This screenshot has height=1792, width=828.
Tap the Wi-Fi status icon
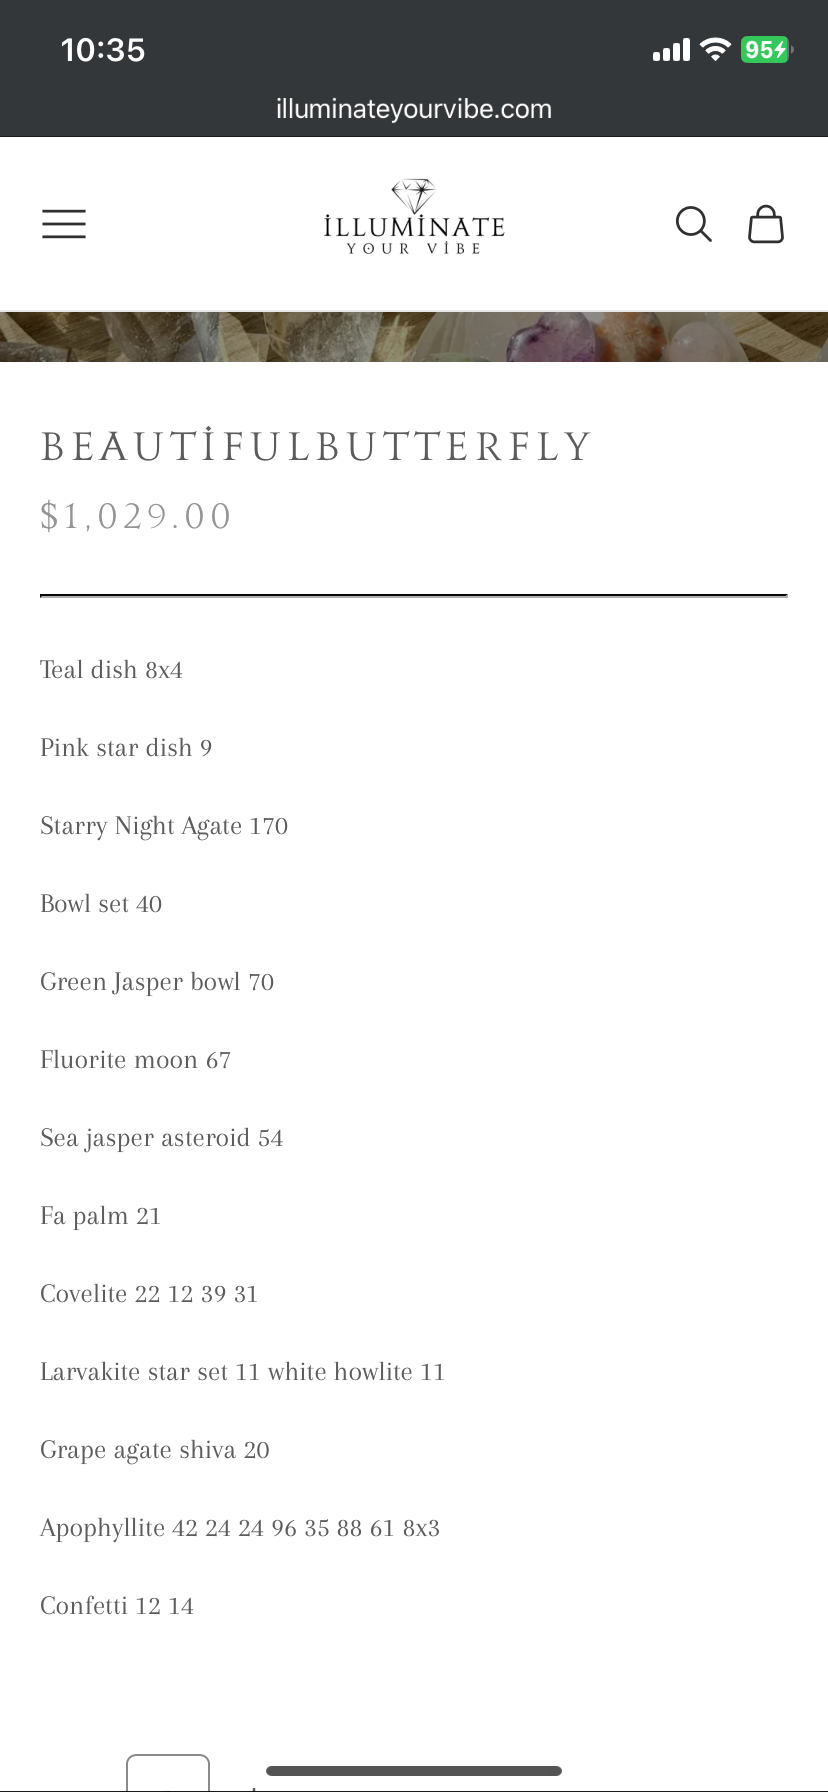(715, 49)
